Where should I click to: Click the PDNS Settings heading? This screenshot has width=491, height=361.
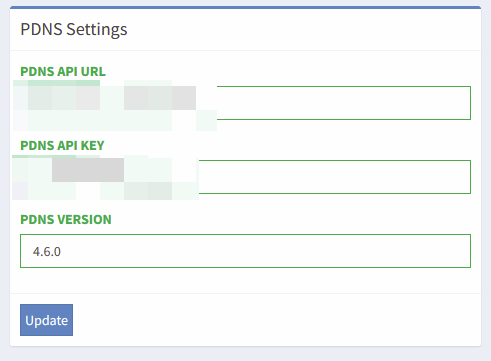tap(74, 29)
